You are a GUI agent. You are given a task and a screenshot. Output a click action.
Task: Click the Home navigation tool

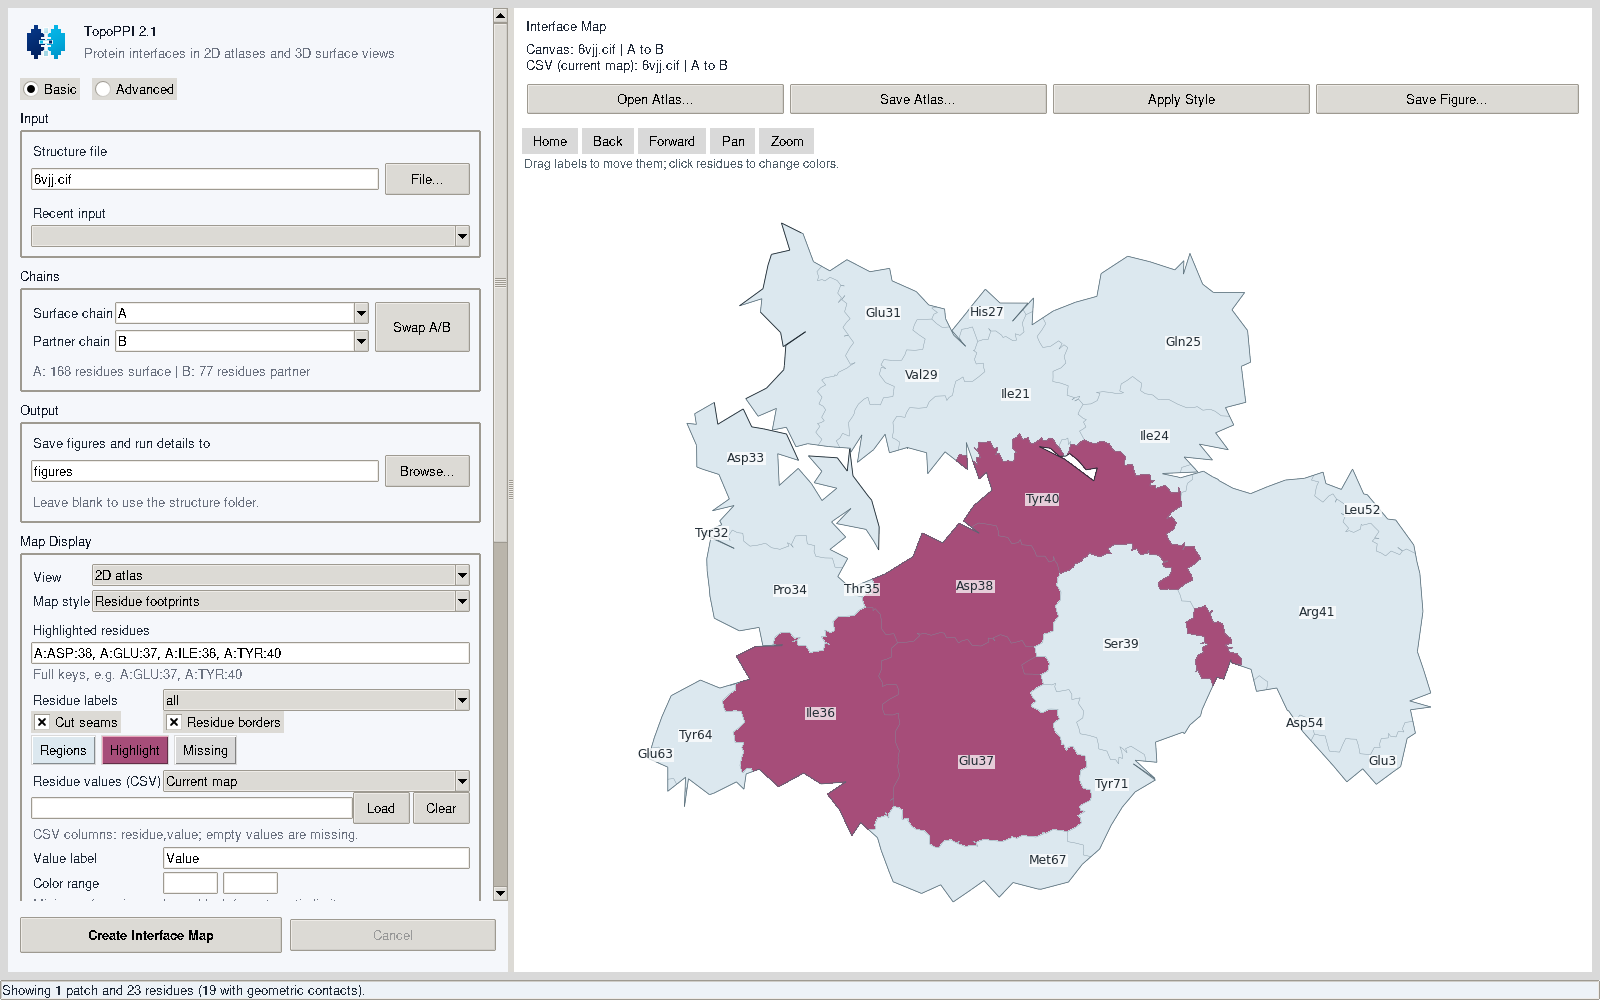pos(550,141)
